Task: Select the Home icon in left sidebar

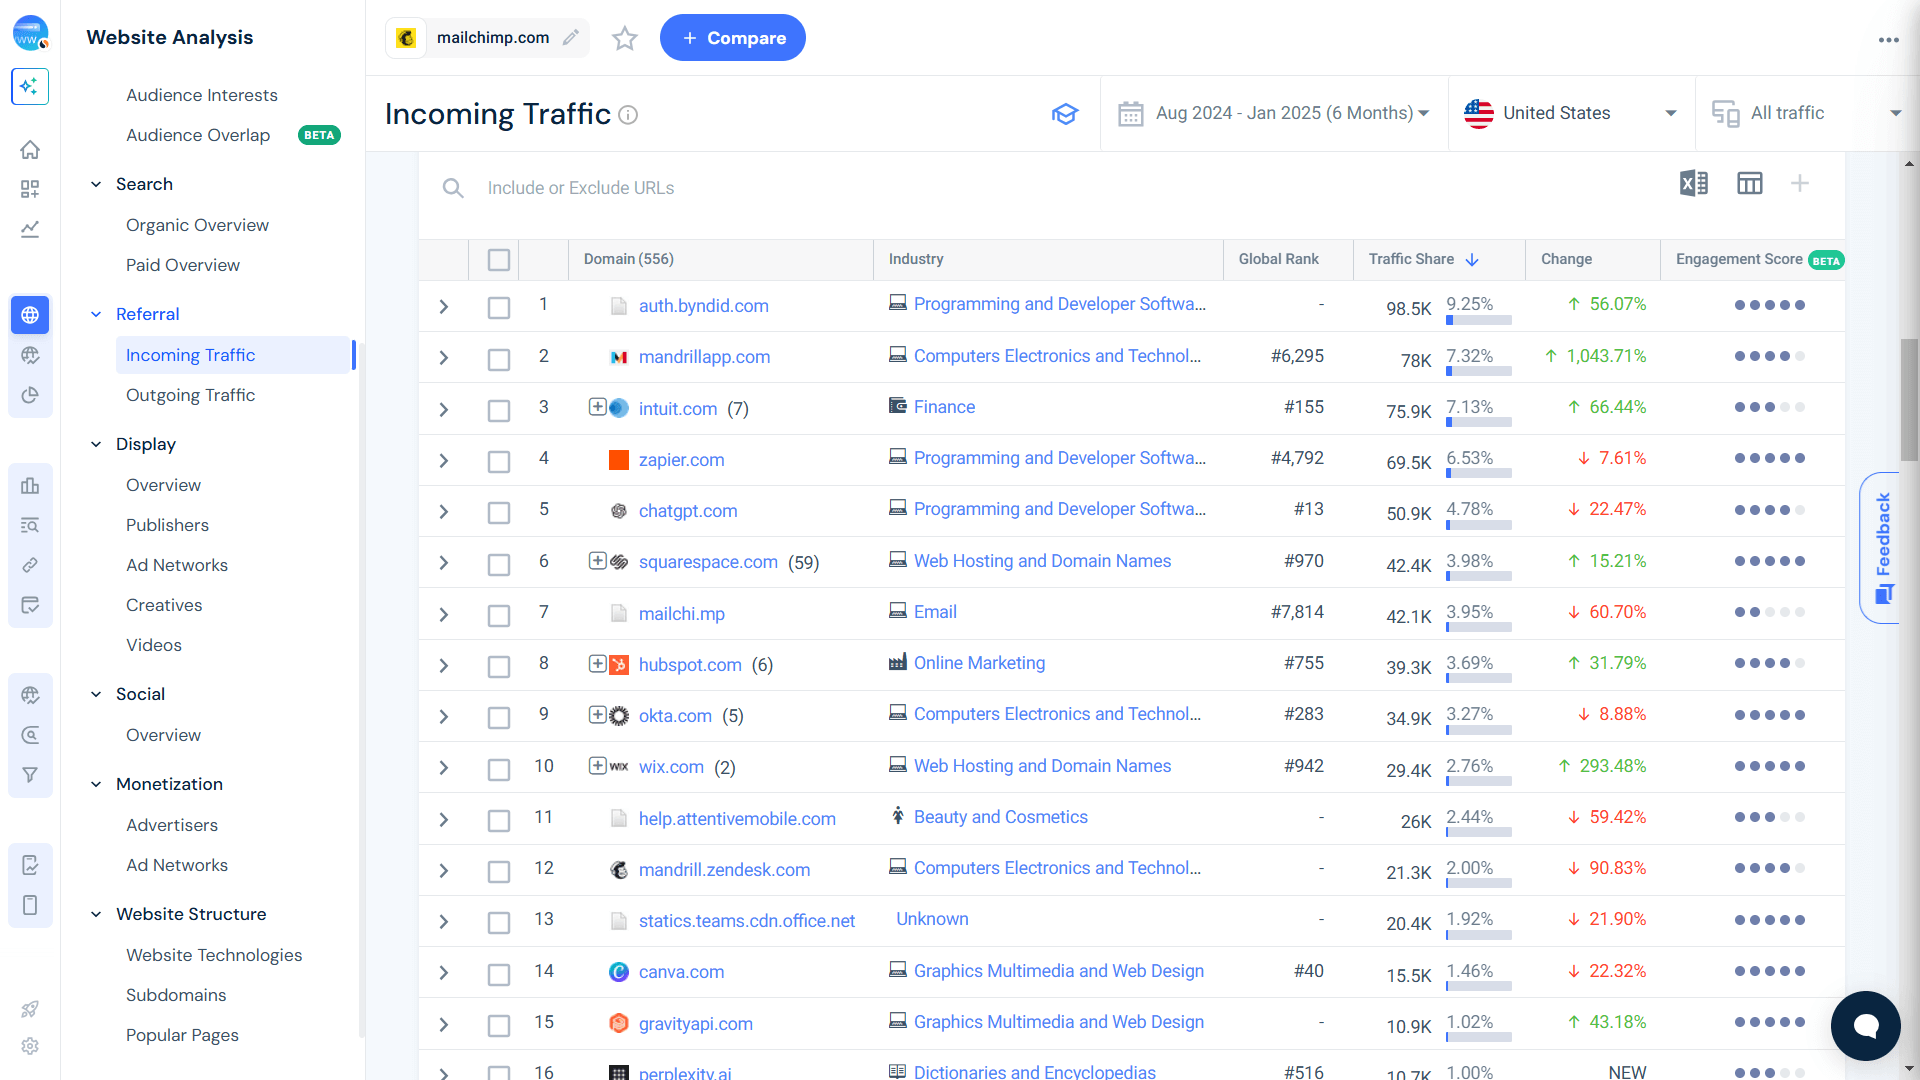Action: click(x=30, y=149)
